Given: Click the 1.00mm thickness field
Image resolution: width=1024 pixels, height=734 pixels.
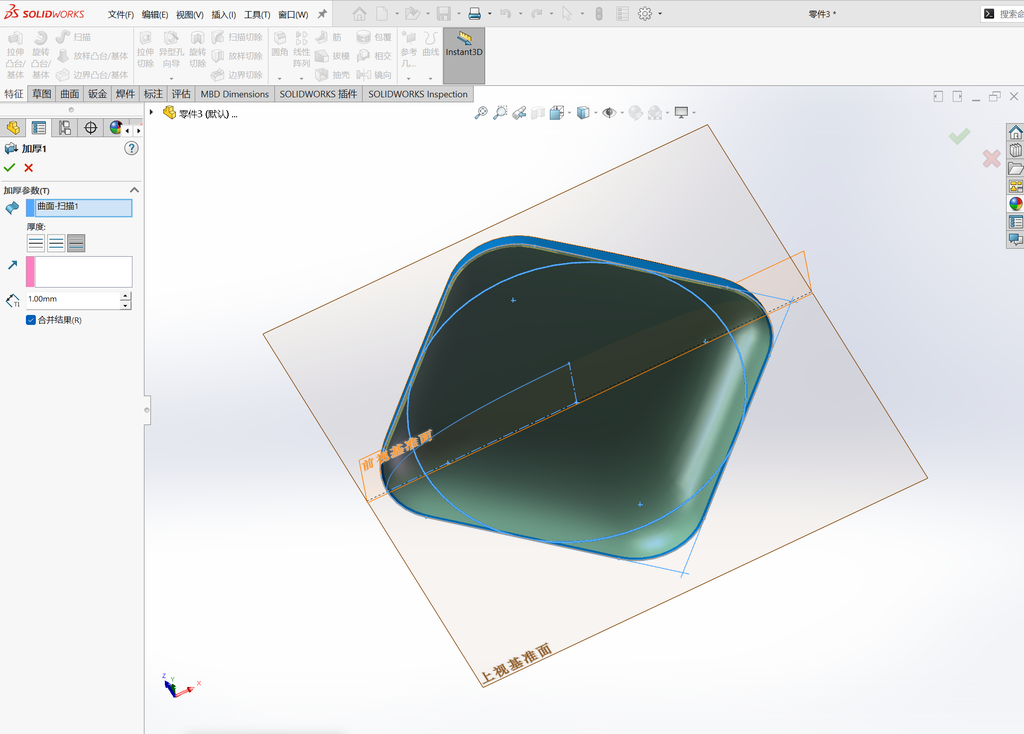Looking at the screenshot, I should click(x=72, y=300).
